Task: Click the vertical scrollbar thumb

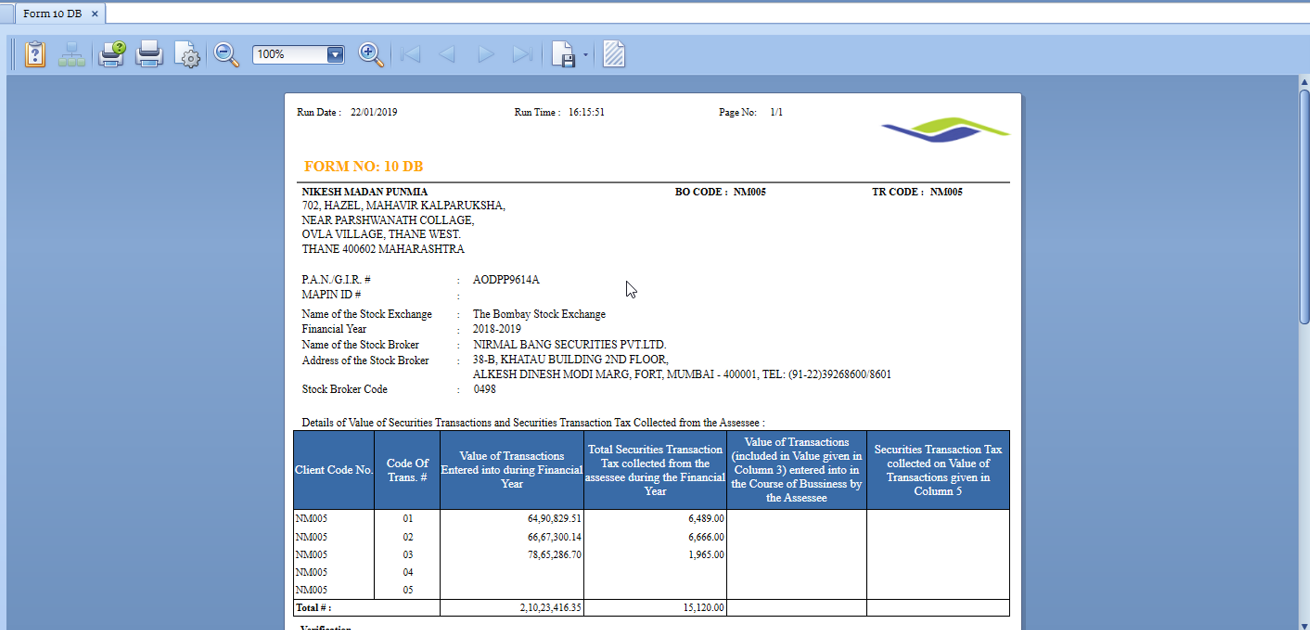Action: [x=1304, y=205]
